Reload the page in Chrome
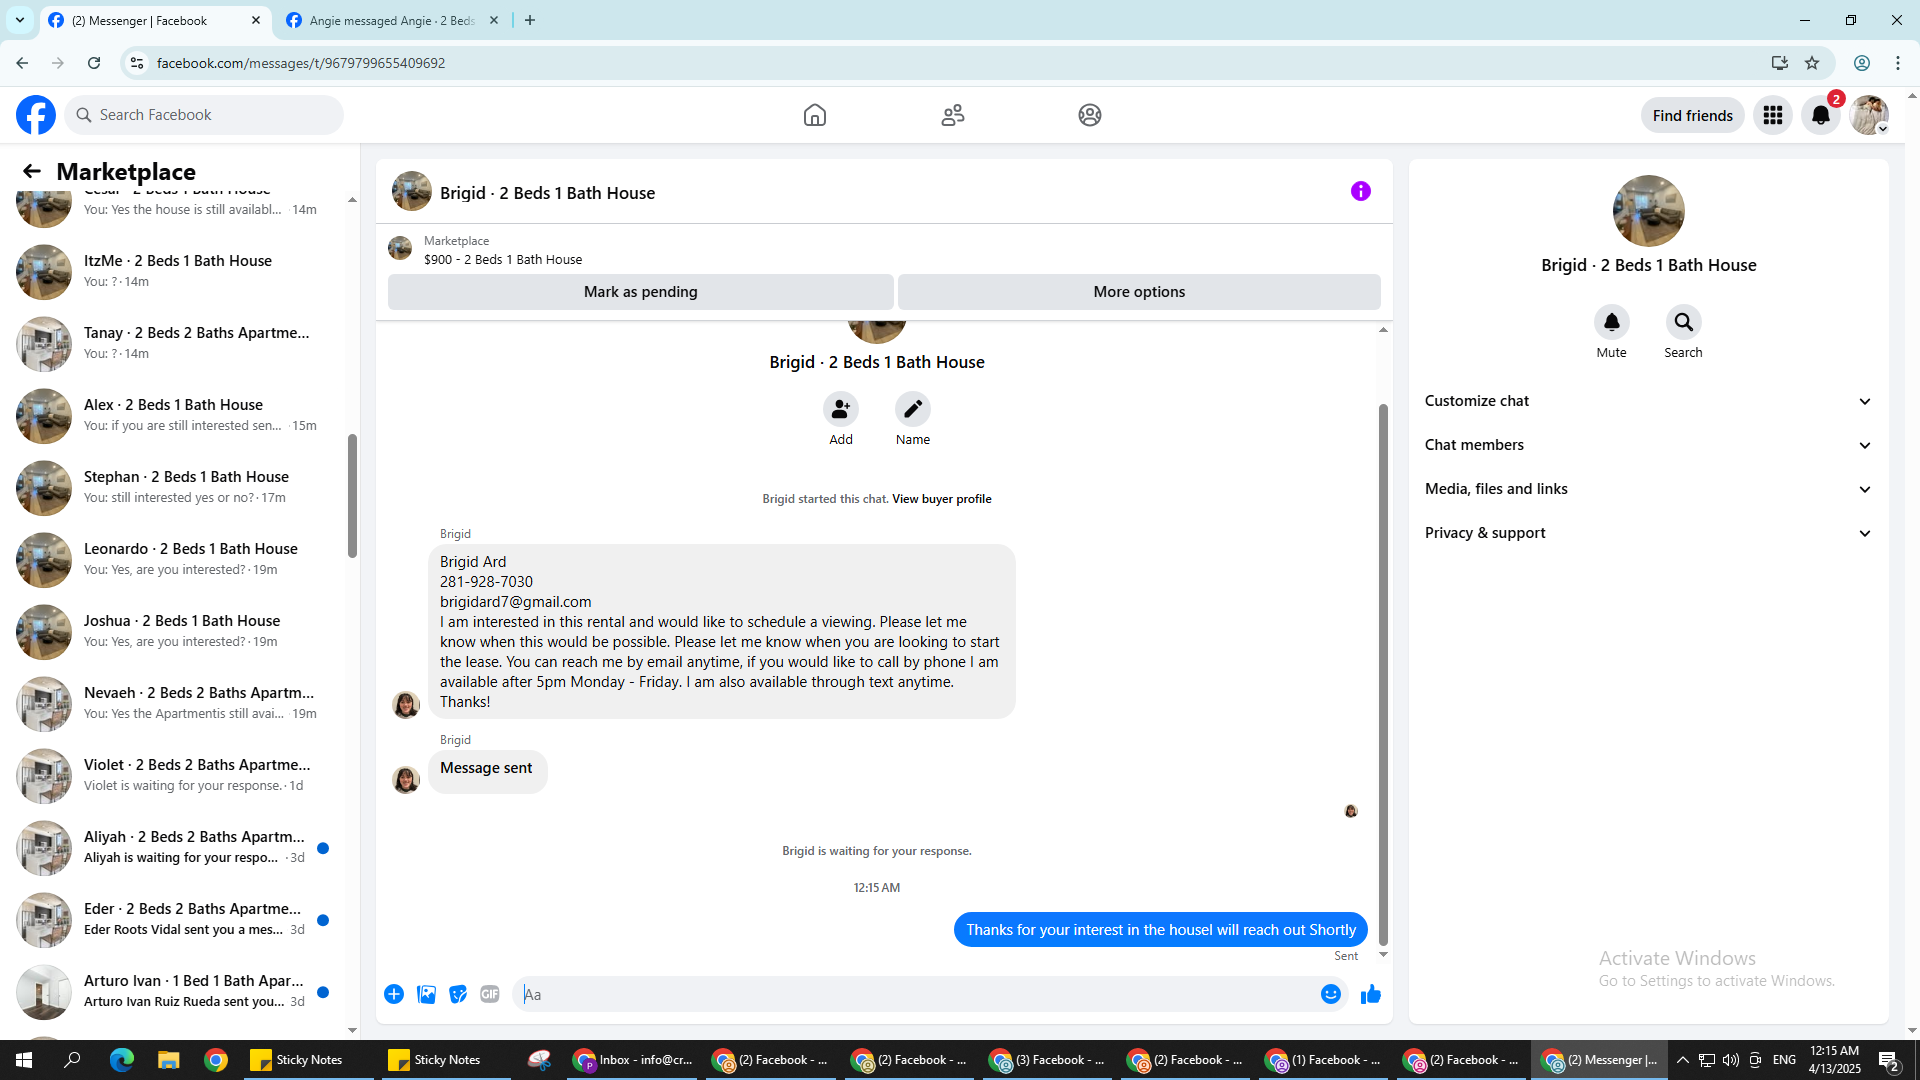This screenshot has width=1920, height=1080. coord(94,63)
